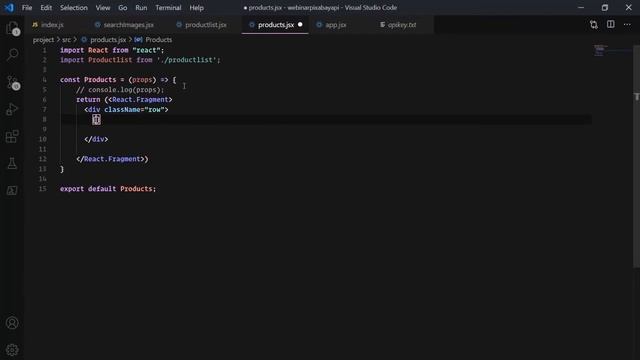
Task: Click the closing React.Fragment tag line
Action: 112,159
